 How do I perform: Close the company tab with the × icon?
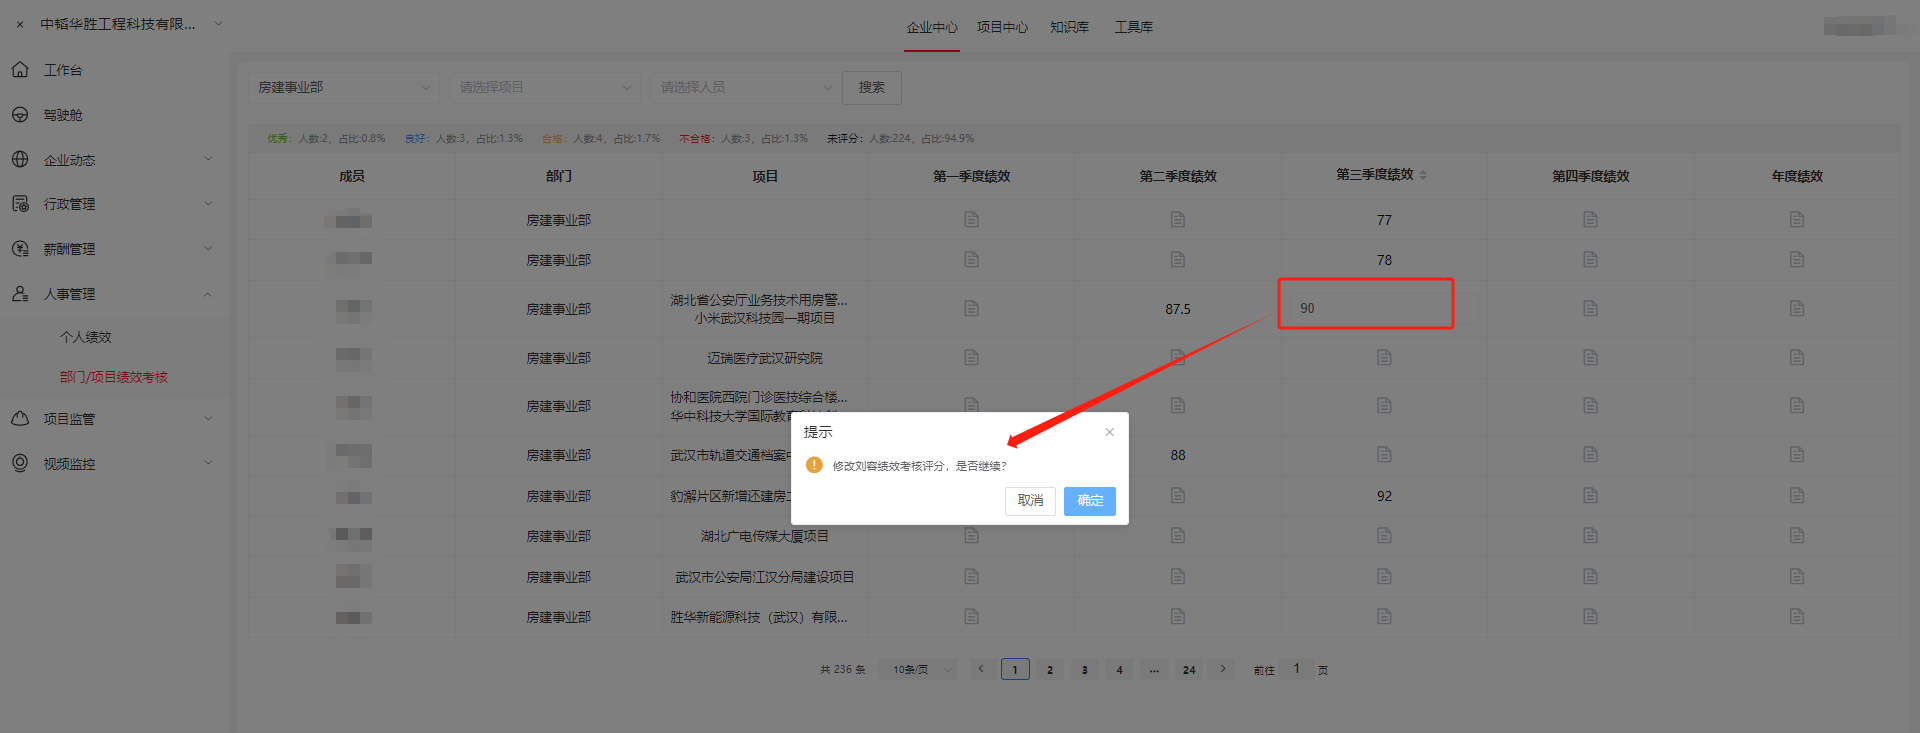pos(20,25)
